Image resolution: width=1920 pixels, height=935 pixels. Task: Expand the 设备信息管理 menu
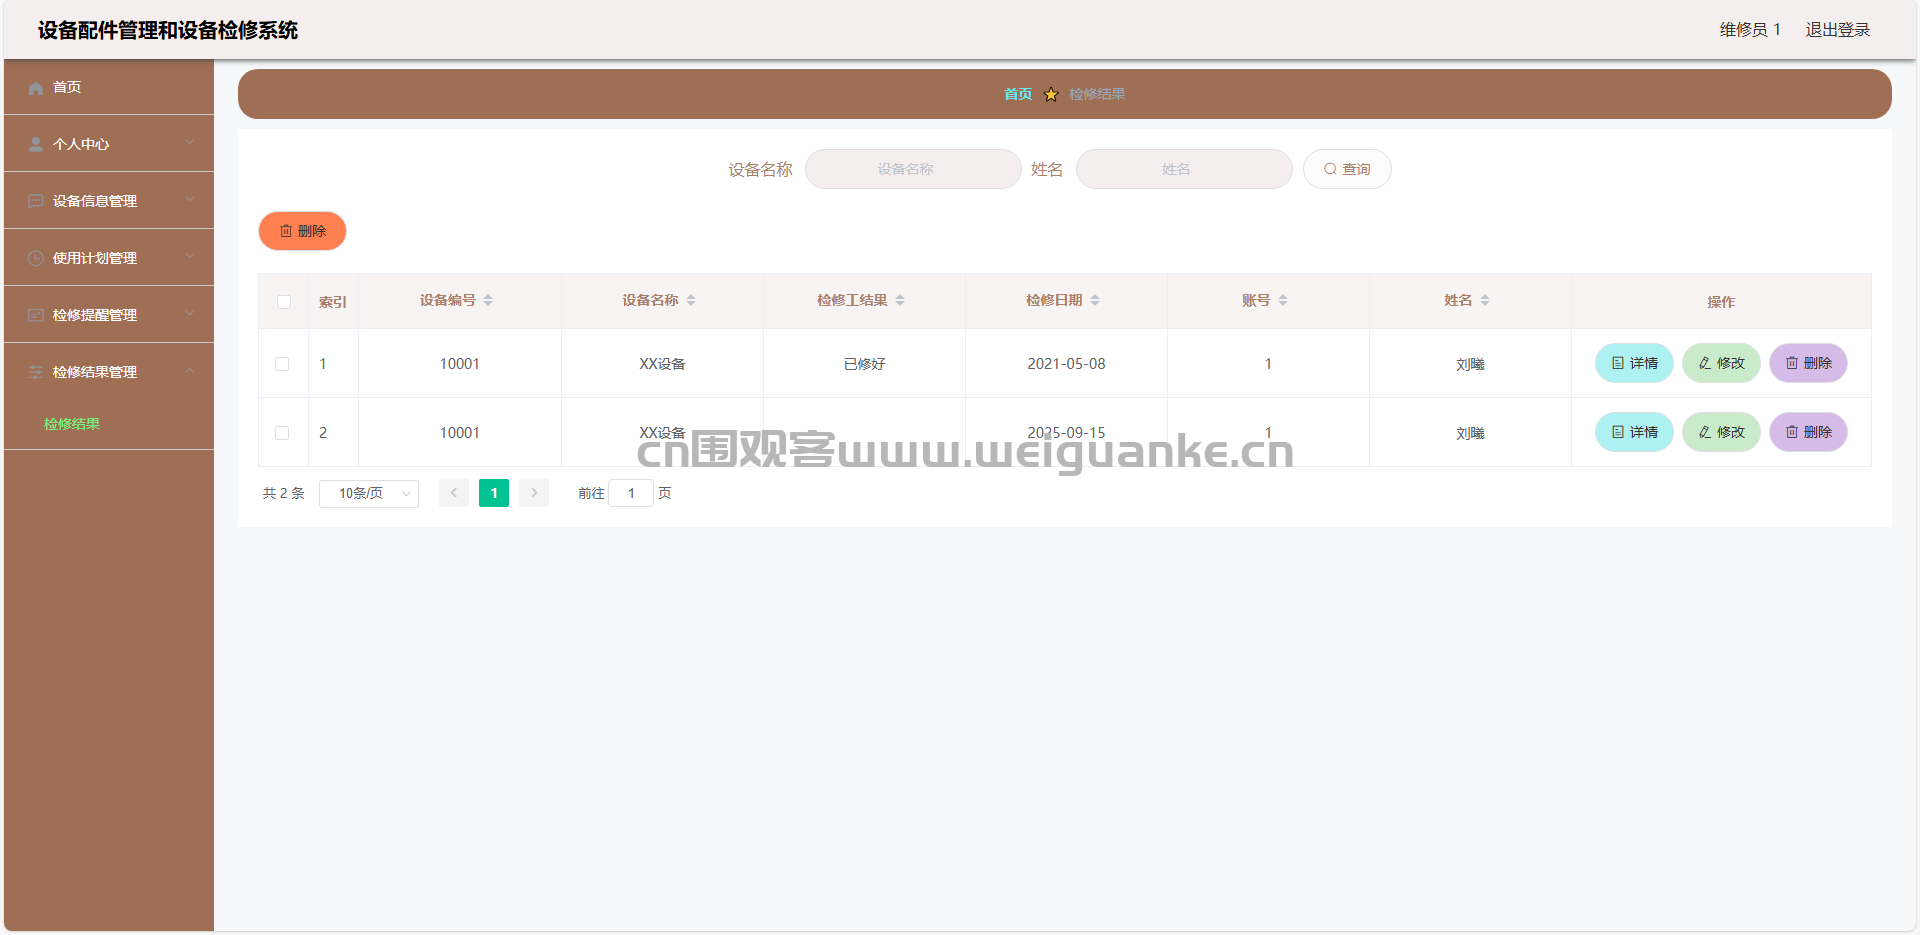pyautogui.click(x=109, y=201)
